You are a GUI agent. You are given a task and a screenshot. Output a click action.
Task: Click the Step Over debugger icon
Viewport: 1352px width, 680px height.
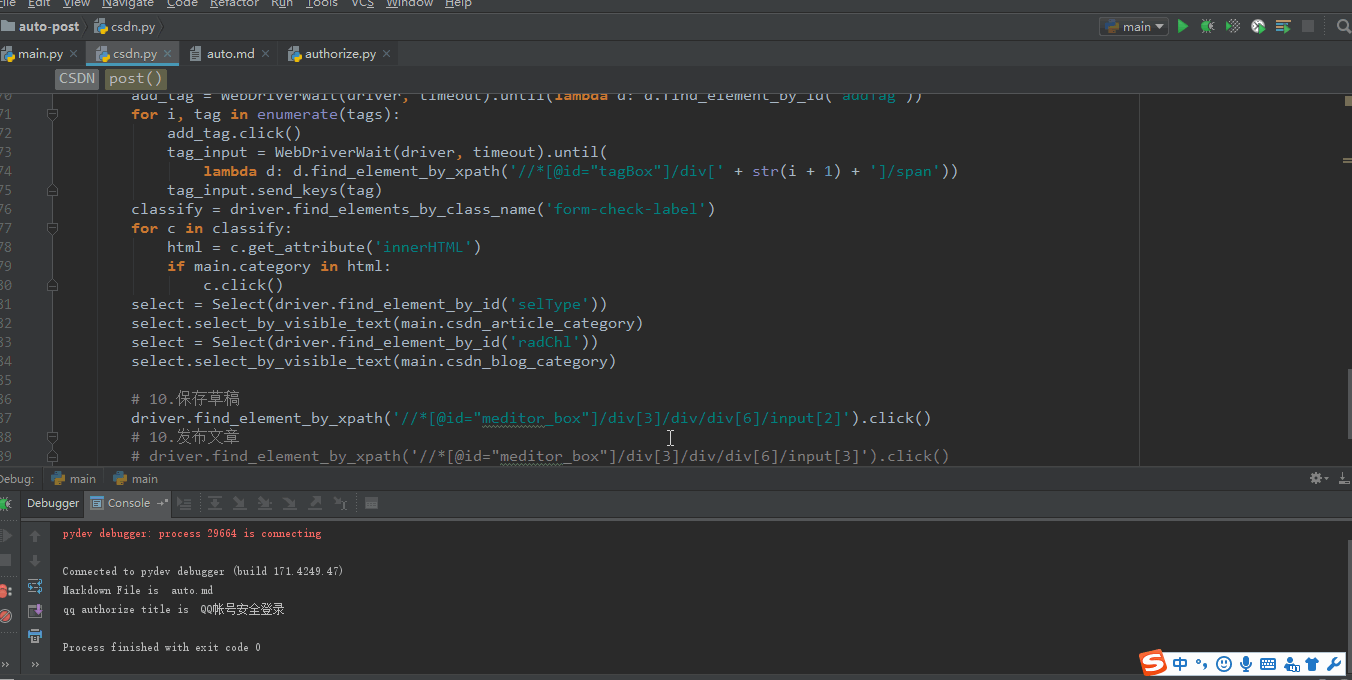click(x=215, y=503)
